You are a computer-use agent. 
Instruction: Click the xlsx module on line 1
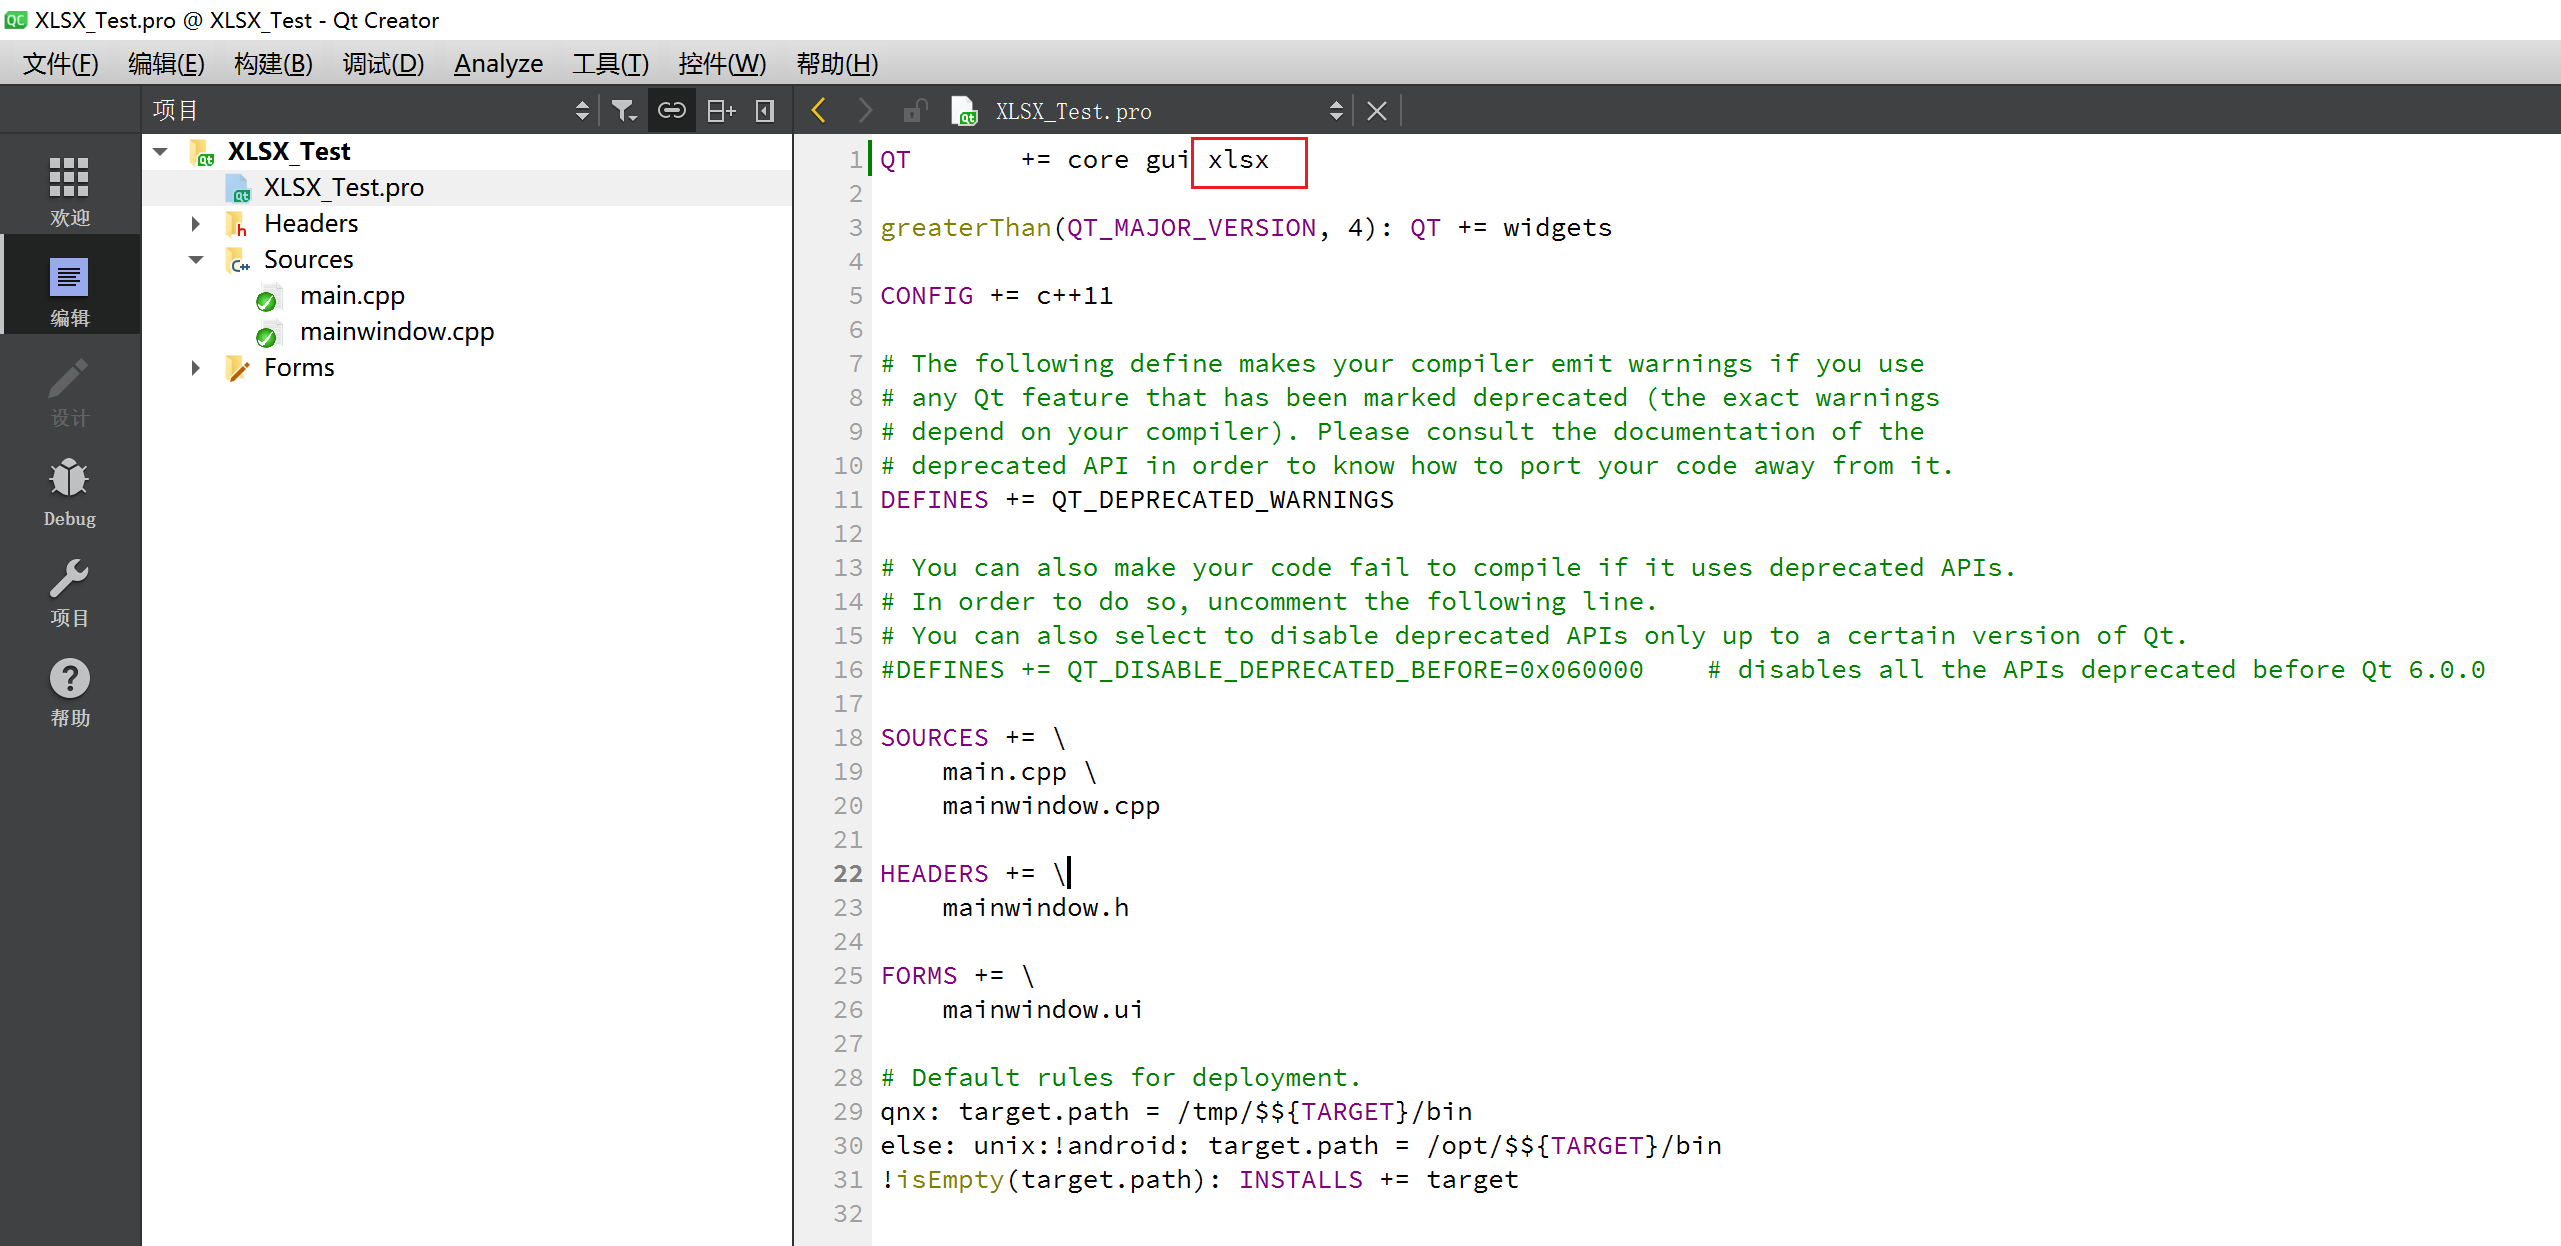pyautogui.click(x=1238, y=160)
